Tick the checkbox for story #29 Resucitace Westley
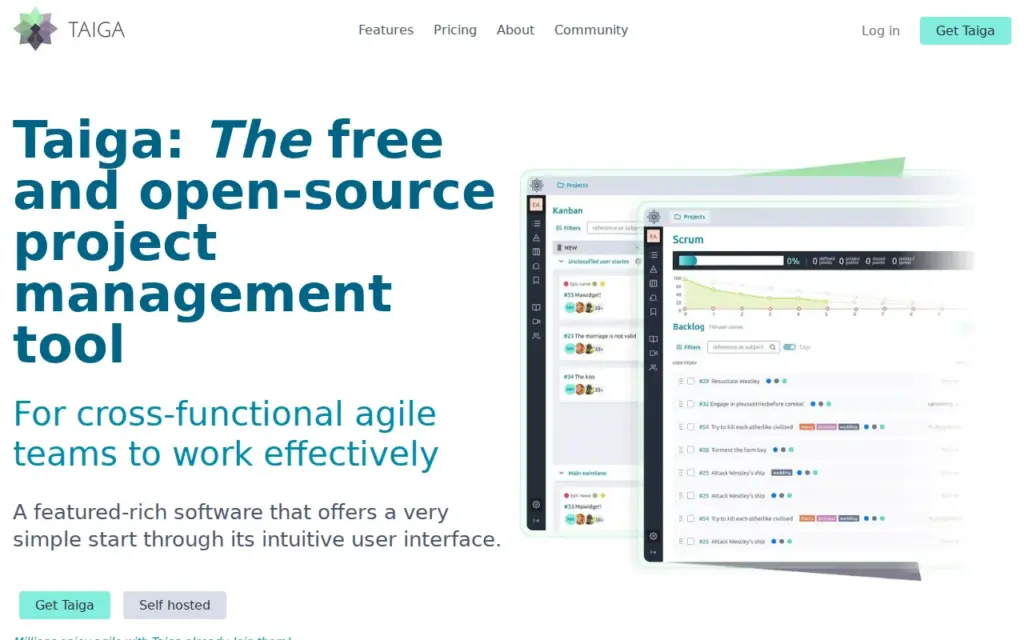1024x640 pixels. 690,381
